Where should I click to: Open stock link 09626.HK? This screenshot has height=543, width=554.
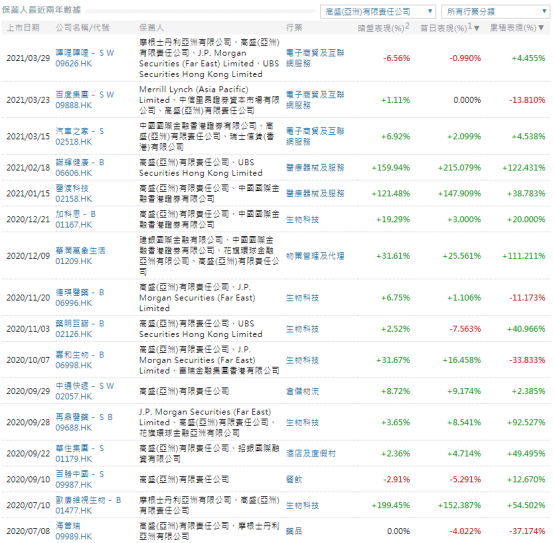click(x=73, y=64)
